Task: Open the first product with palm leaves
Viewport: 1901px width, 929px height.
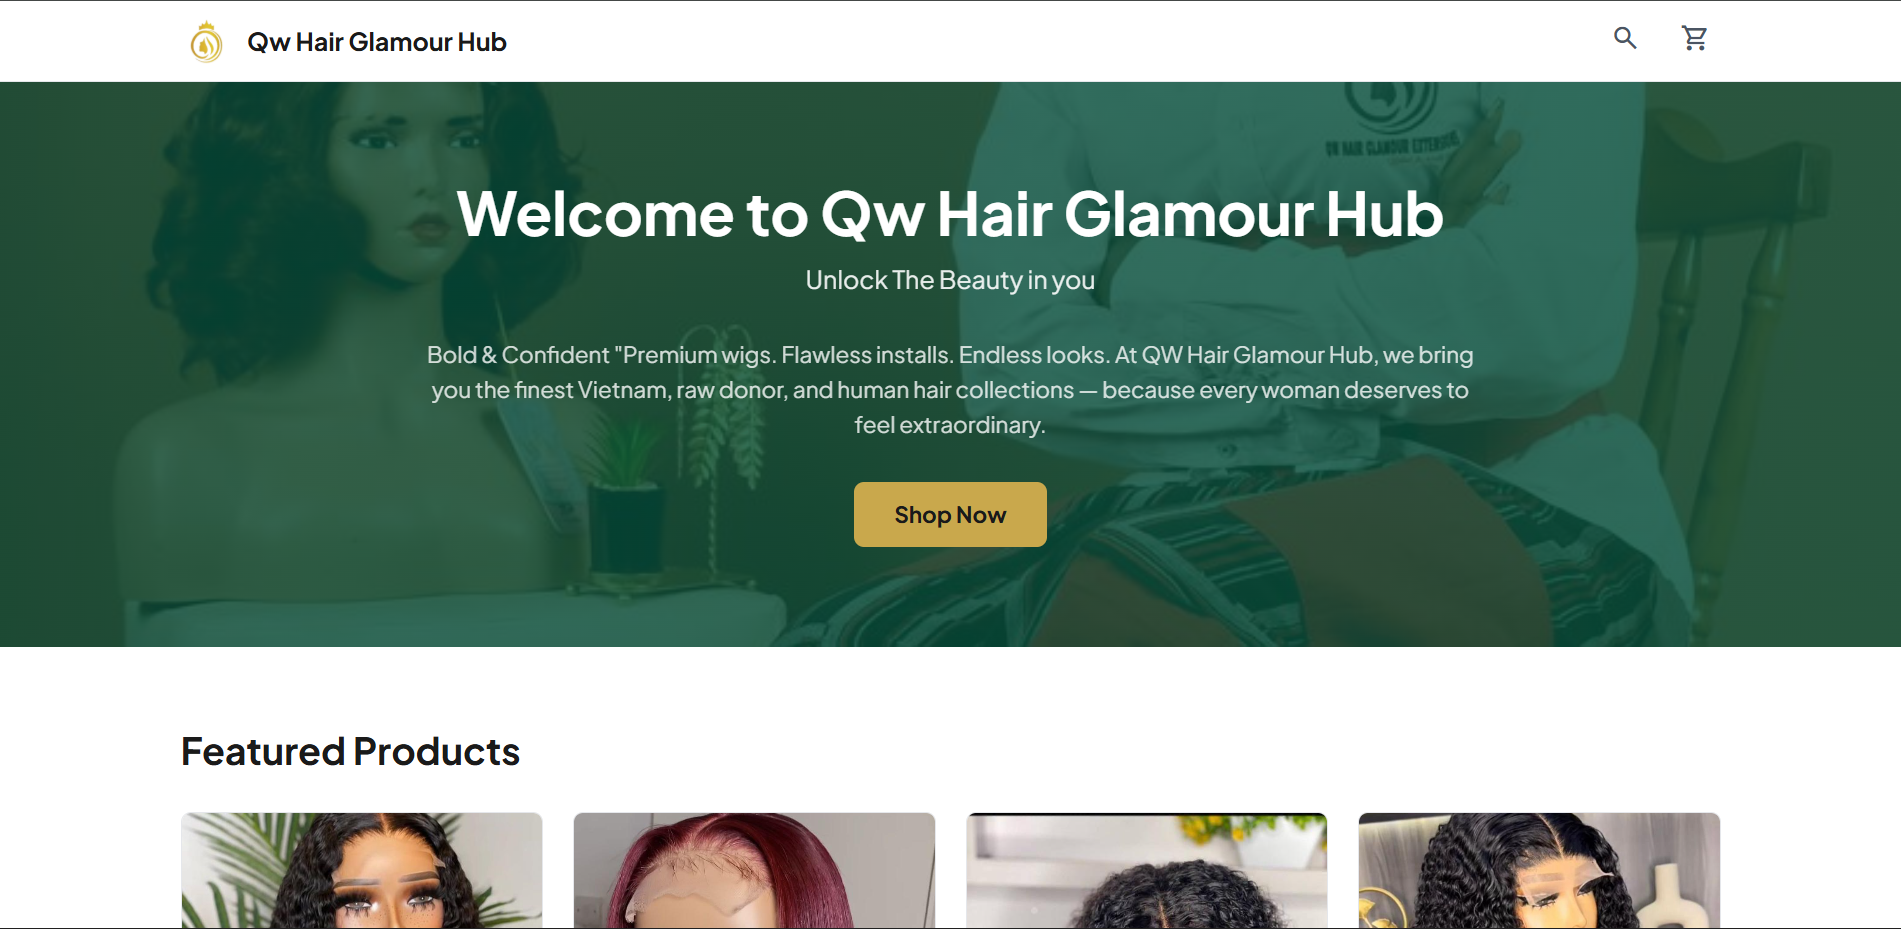Action: click(362, 870)
